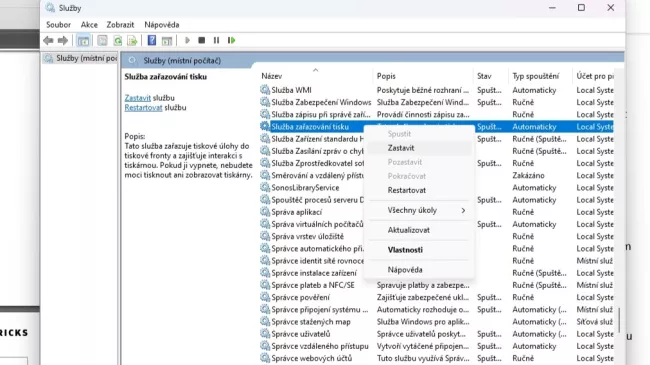Click the vertical scrollbar thumb of services list
650x365 pixels.
tap(619, 320)
